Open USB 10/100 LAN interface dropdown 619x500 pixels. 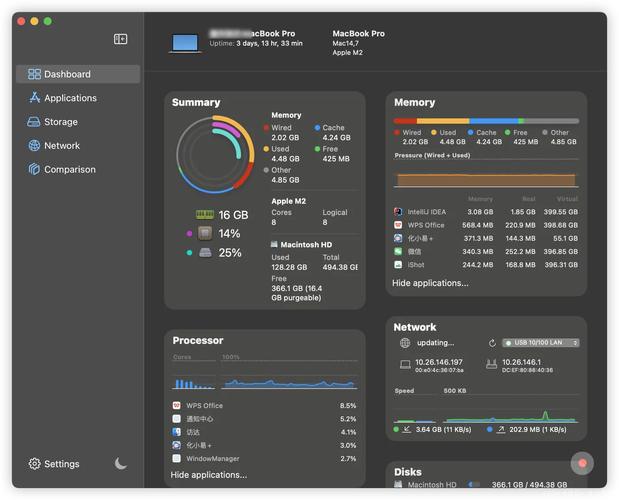[541, 343]
